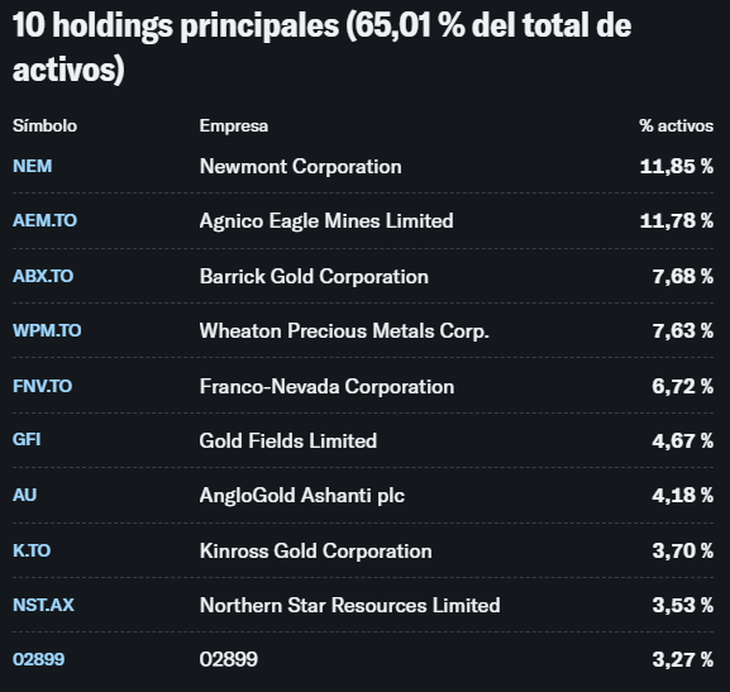Click Barrick Gold Corporation name
Viewport: 730px width, 692px height.
click(x=313, y=276)
